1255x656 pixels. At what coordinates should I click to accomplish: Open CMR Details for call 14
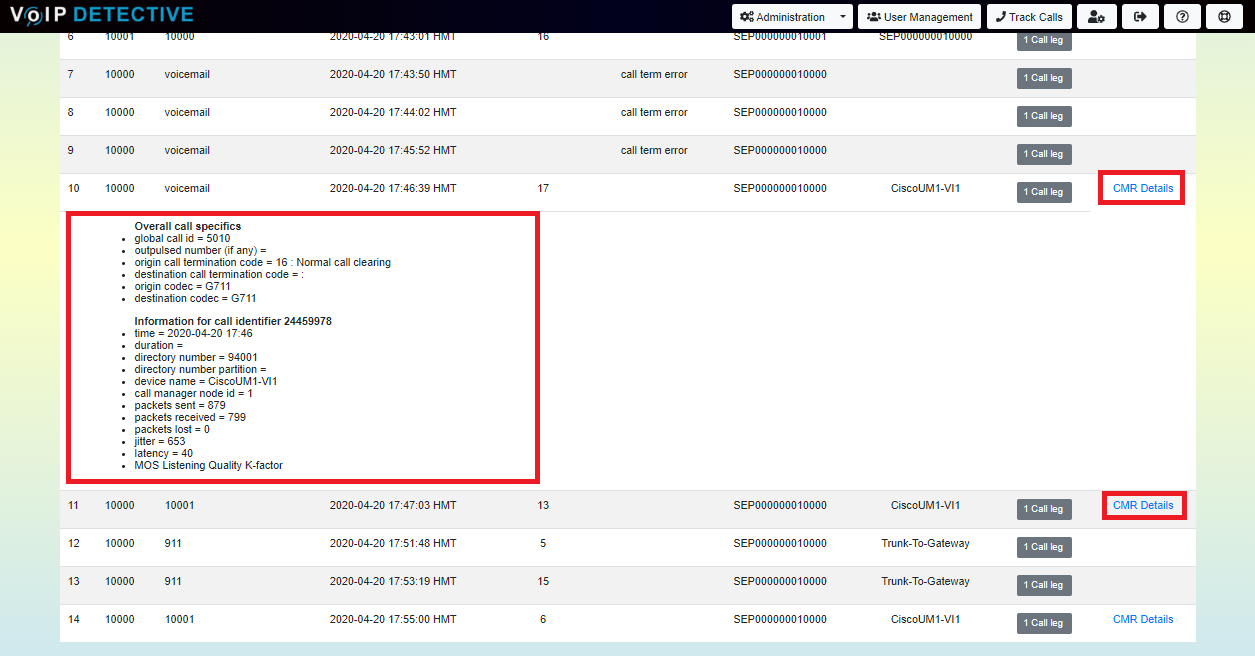[x=1143, y=619]
